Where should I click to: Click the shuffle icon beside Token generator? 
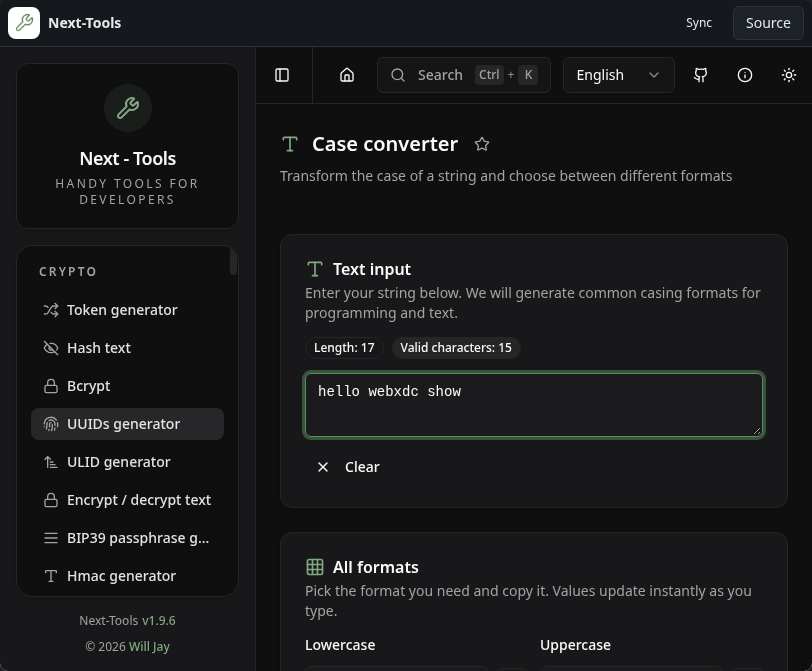point(51,310)
